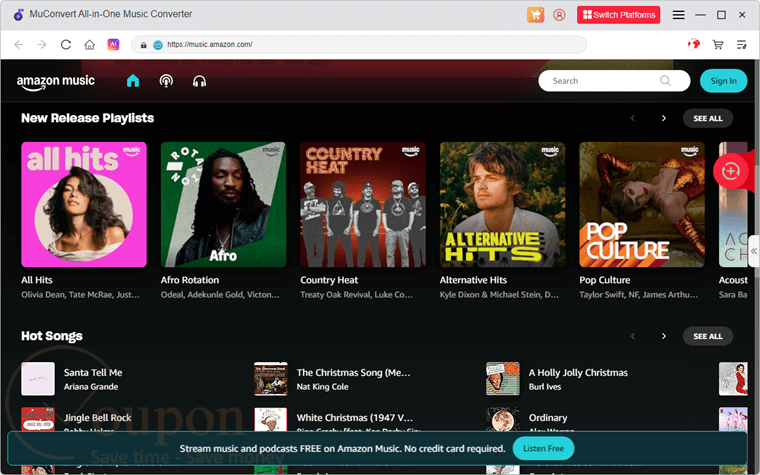The height and width of the screenshot is (475, 760).
Task: Click the Pop Culture playlist title
Action: coord(605,280)
